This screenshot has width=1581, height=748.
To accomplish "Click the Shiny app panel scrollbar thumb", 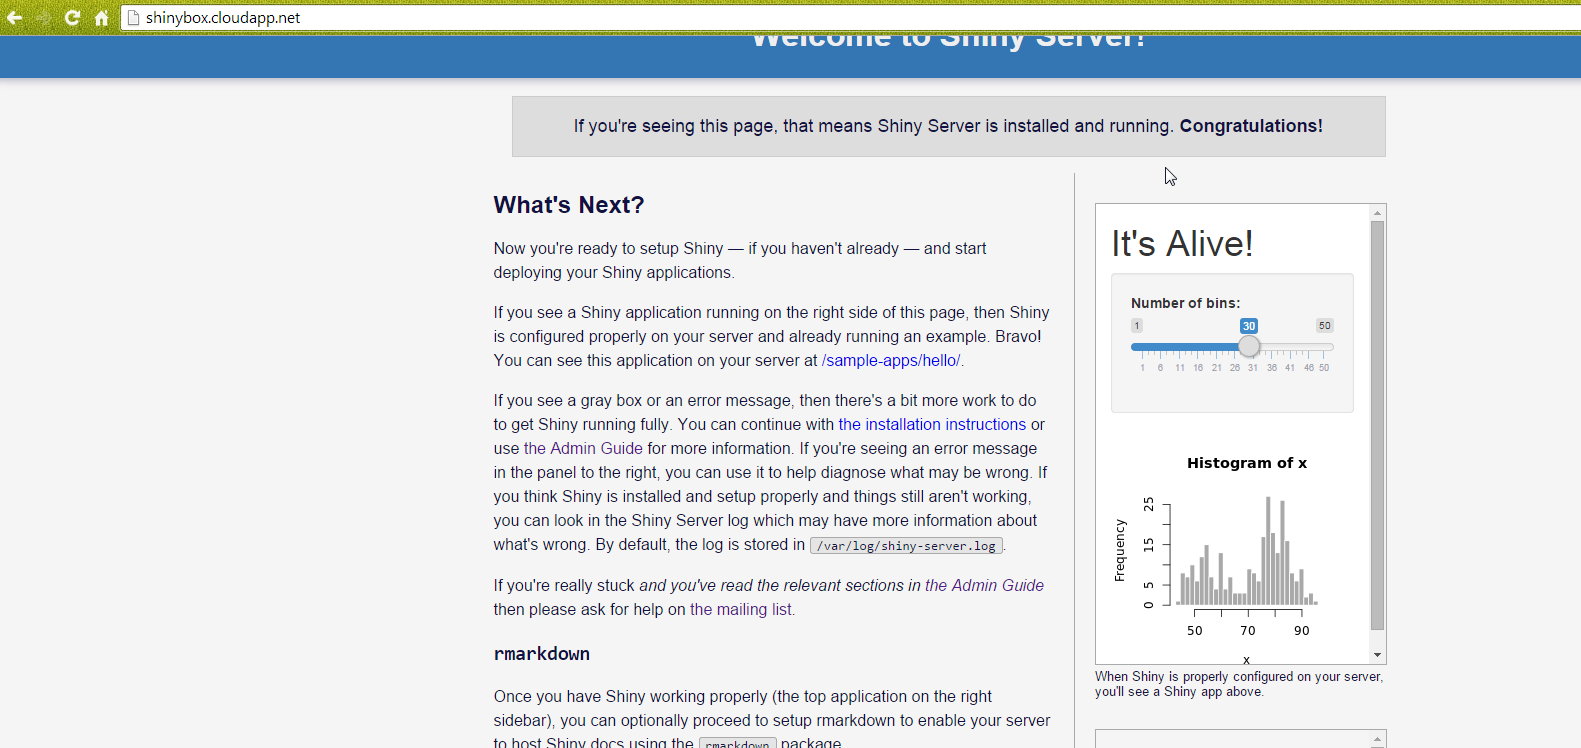I will click(1377, 425).
